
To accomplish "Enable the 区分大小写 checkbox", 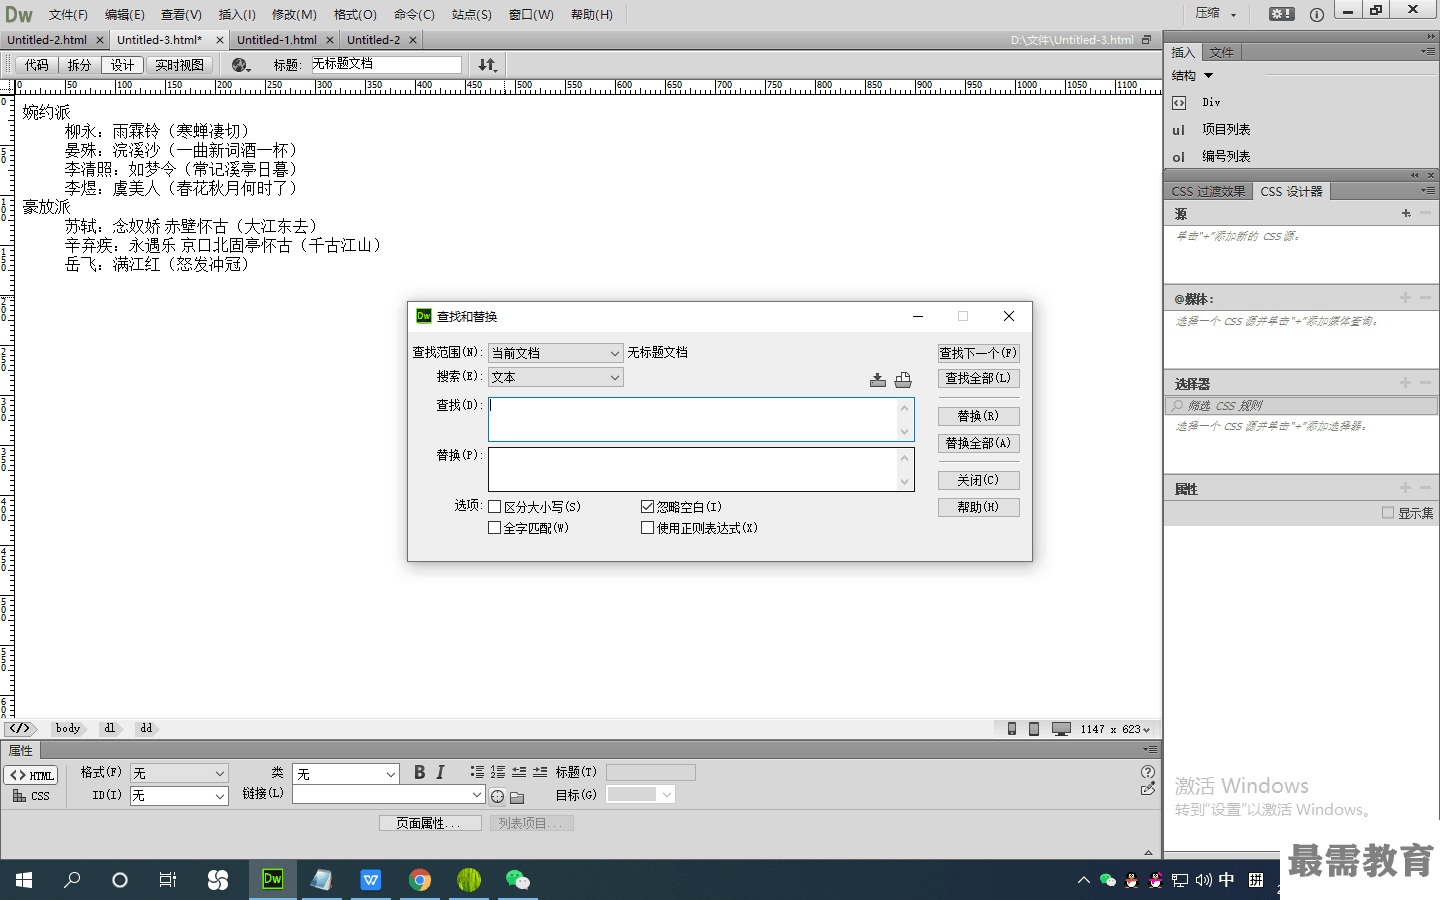I will coord(494,507).
